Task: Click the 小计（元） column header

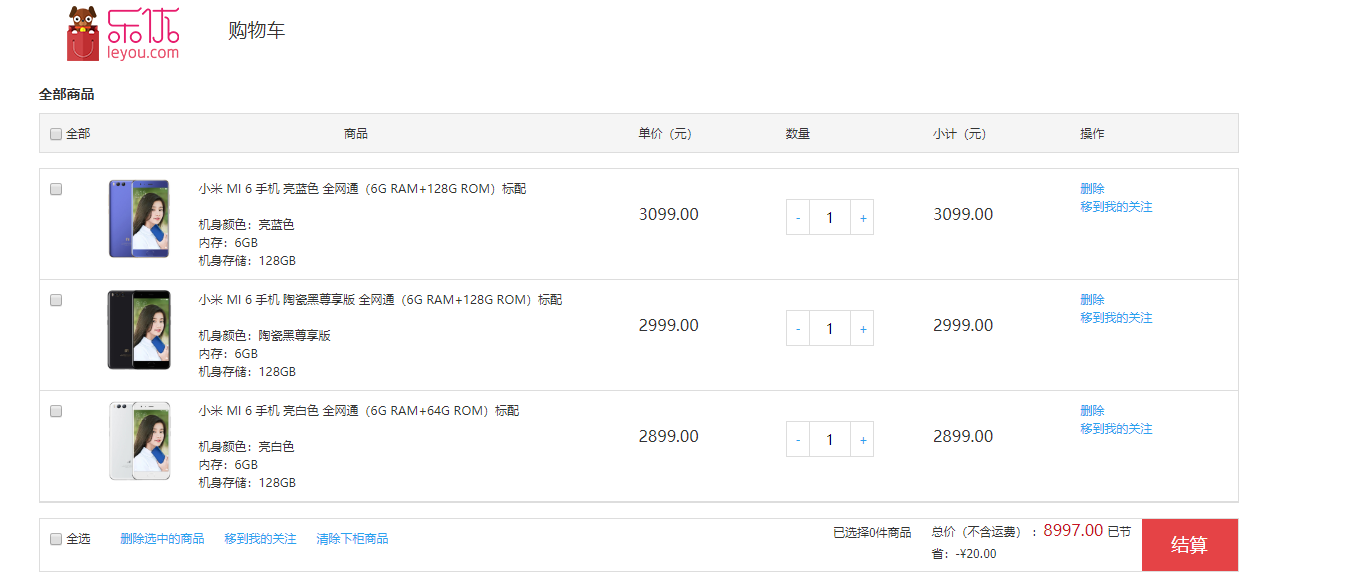Action: point(959,134)
